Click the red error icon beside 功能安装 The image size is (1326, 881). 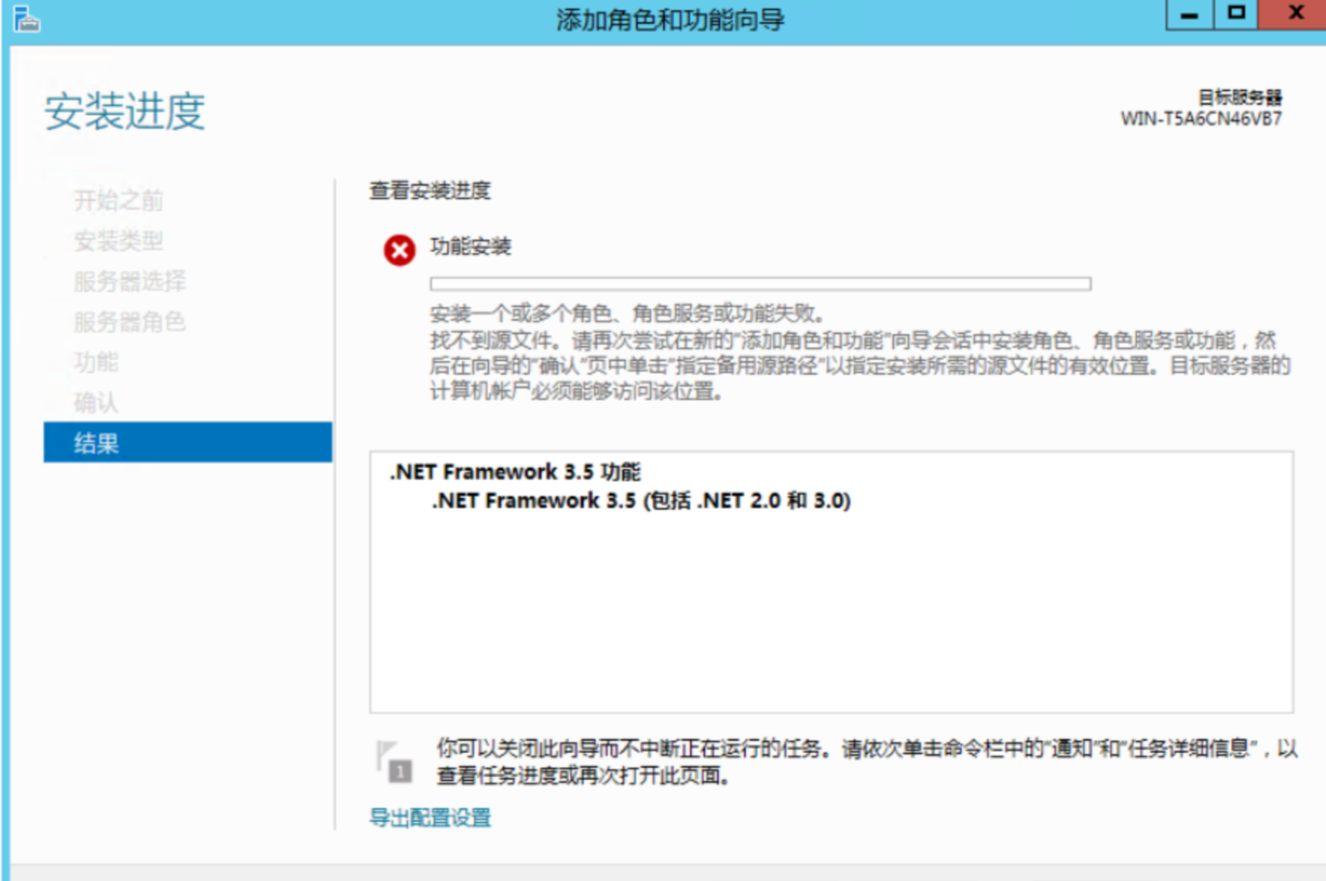click(399, 250)
